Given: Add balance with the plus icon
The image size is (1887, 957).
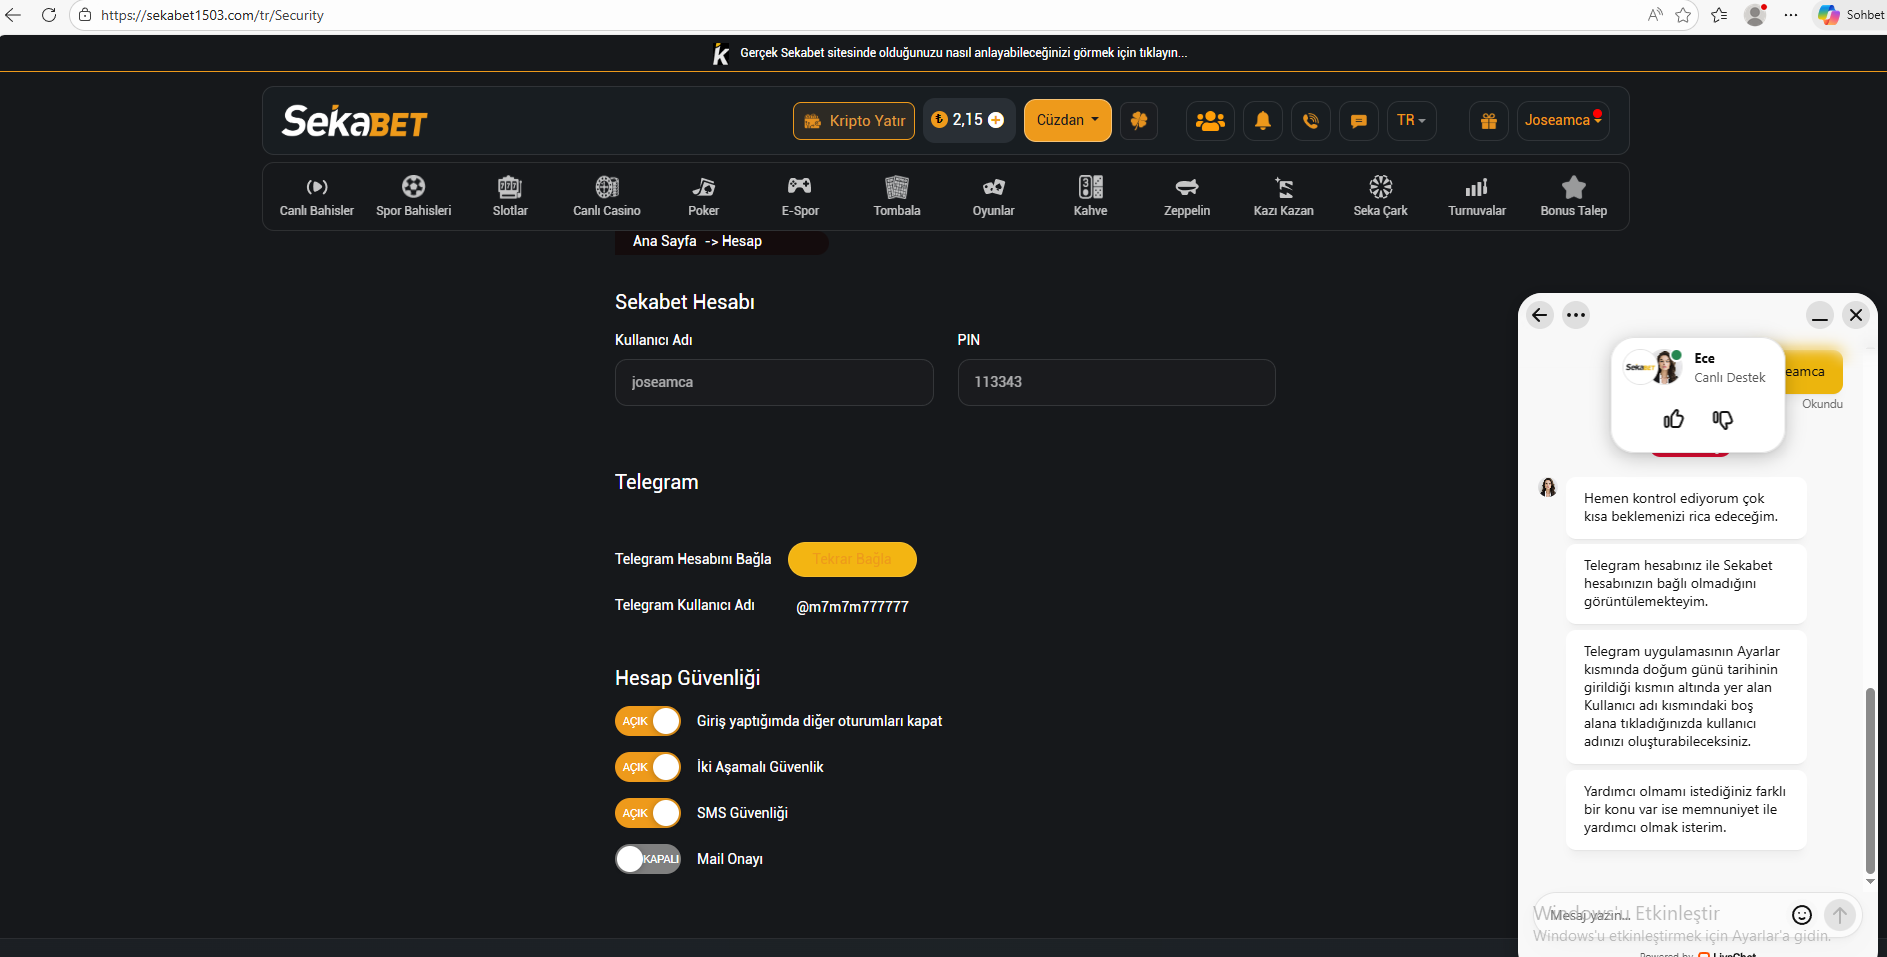Looking at the screenshot, I should (996, 120).
